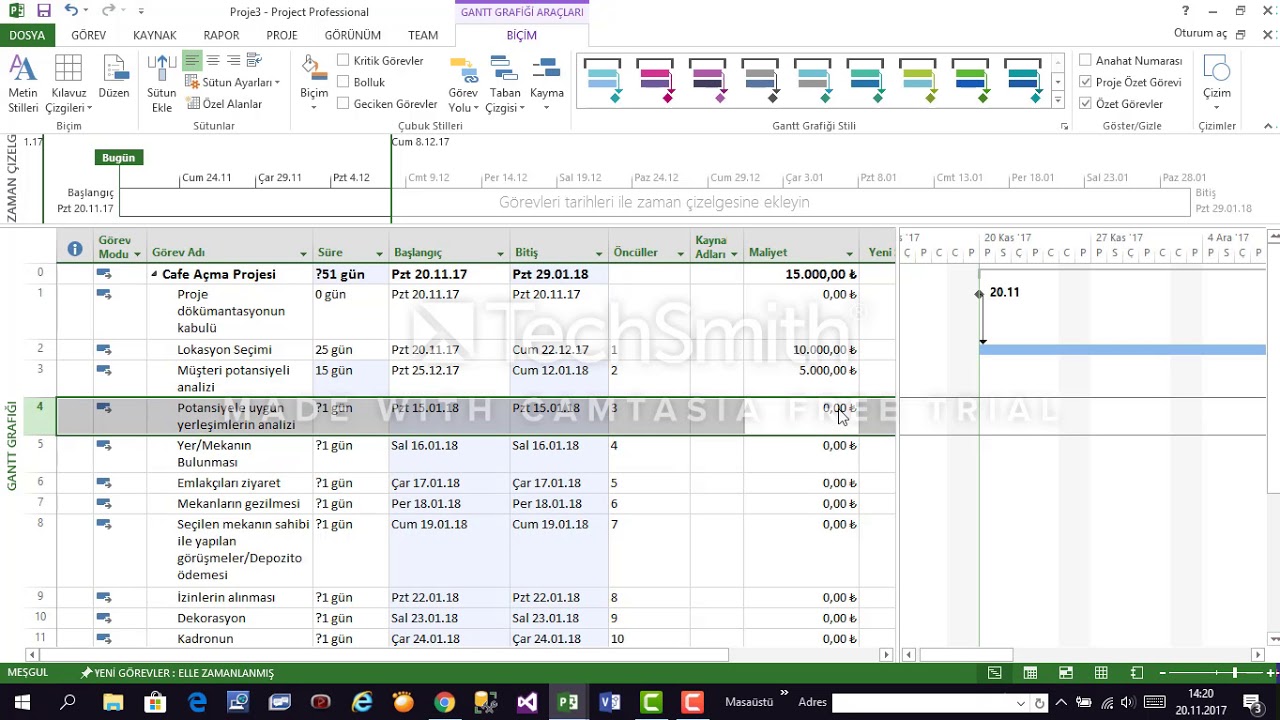Enable the Kritik Görevler checkbox

tap(343, 61)
